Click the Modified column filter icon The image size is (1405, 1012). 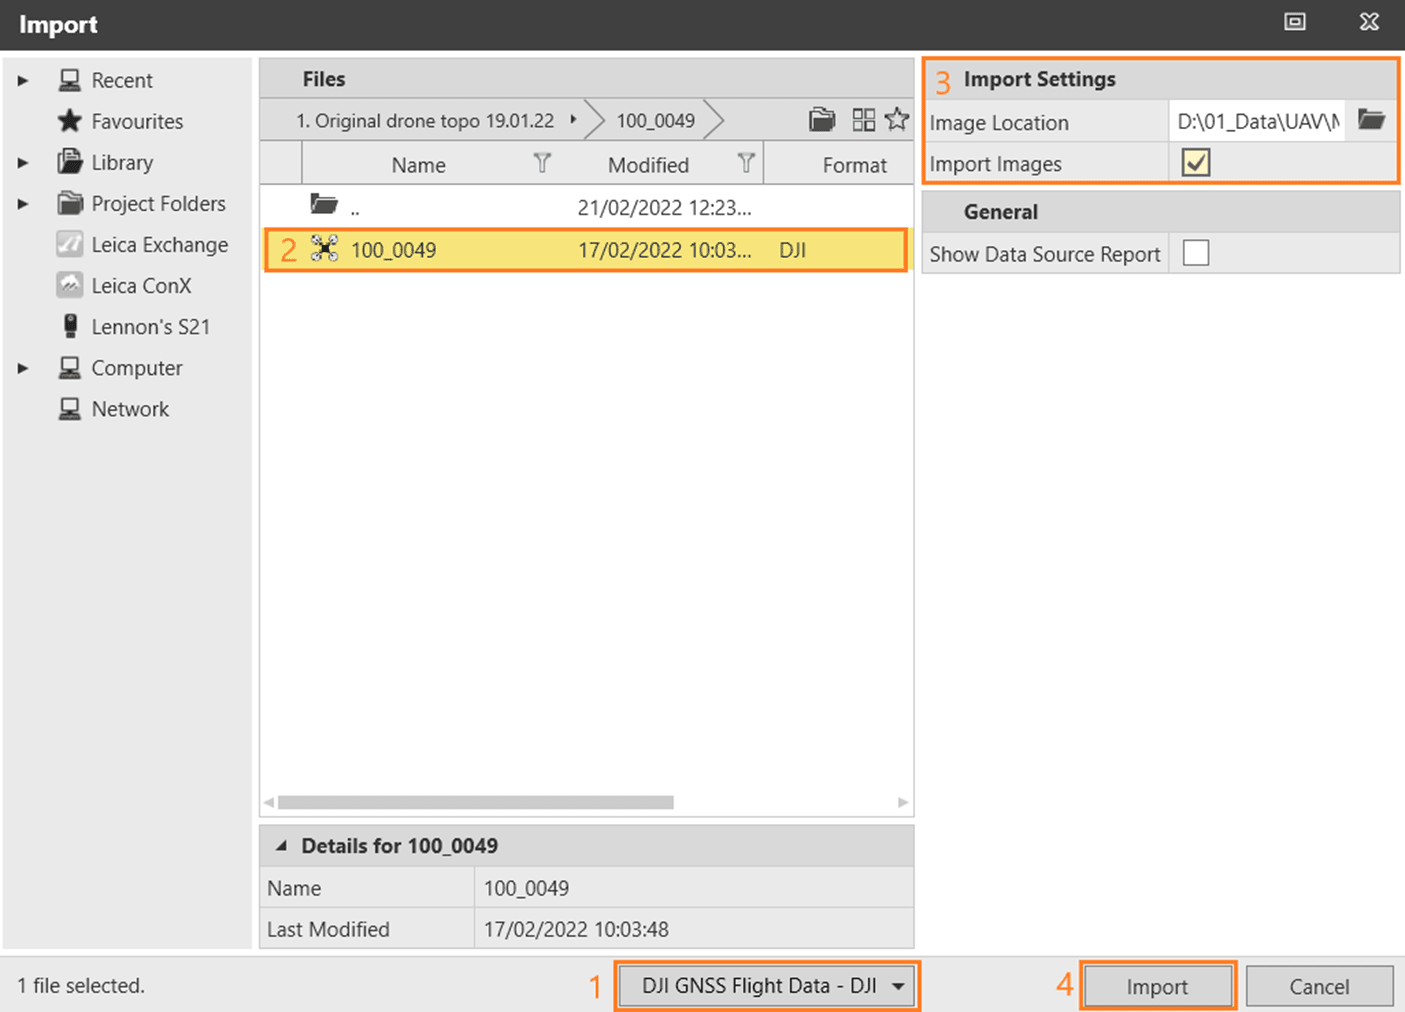[746, 164]
